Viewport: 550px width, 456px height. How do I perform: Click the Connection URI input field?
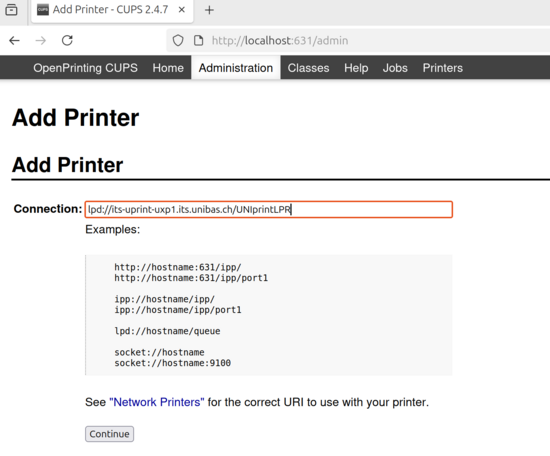(269, 209)
